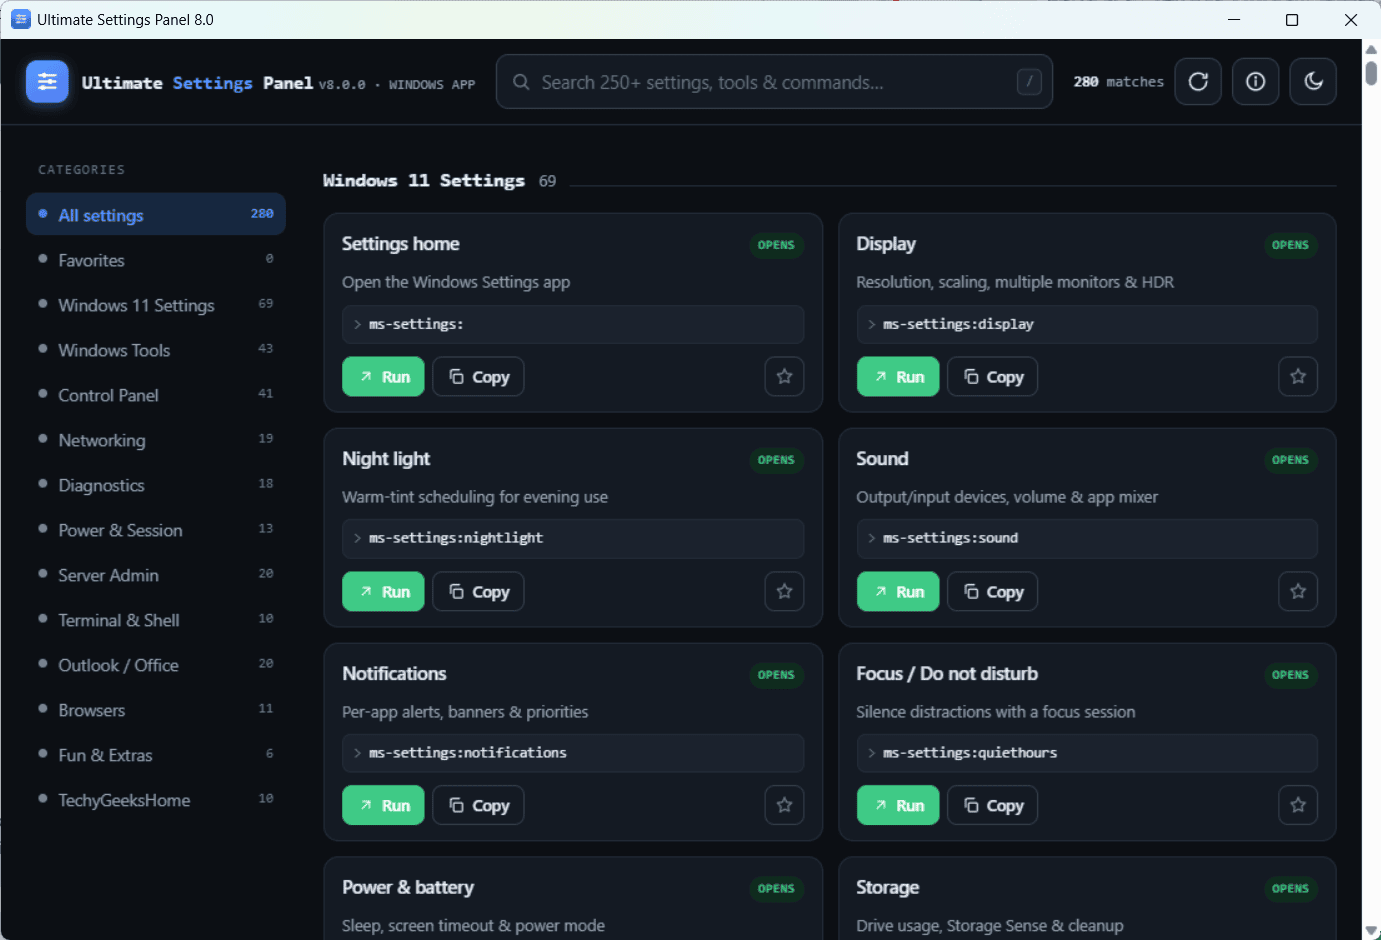This screenshot has width=1381, height=940.
Task: Copy the ms-settings:nightlight command
Action: point(478,592)
